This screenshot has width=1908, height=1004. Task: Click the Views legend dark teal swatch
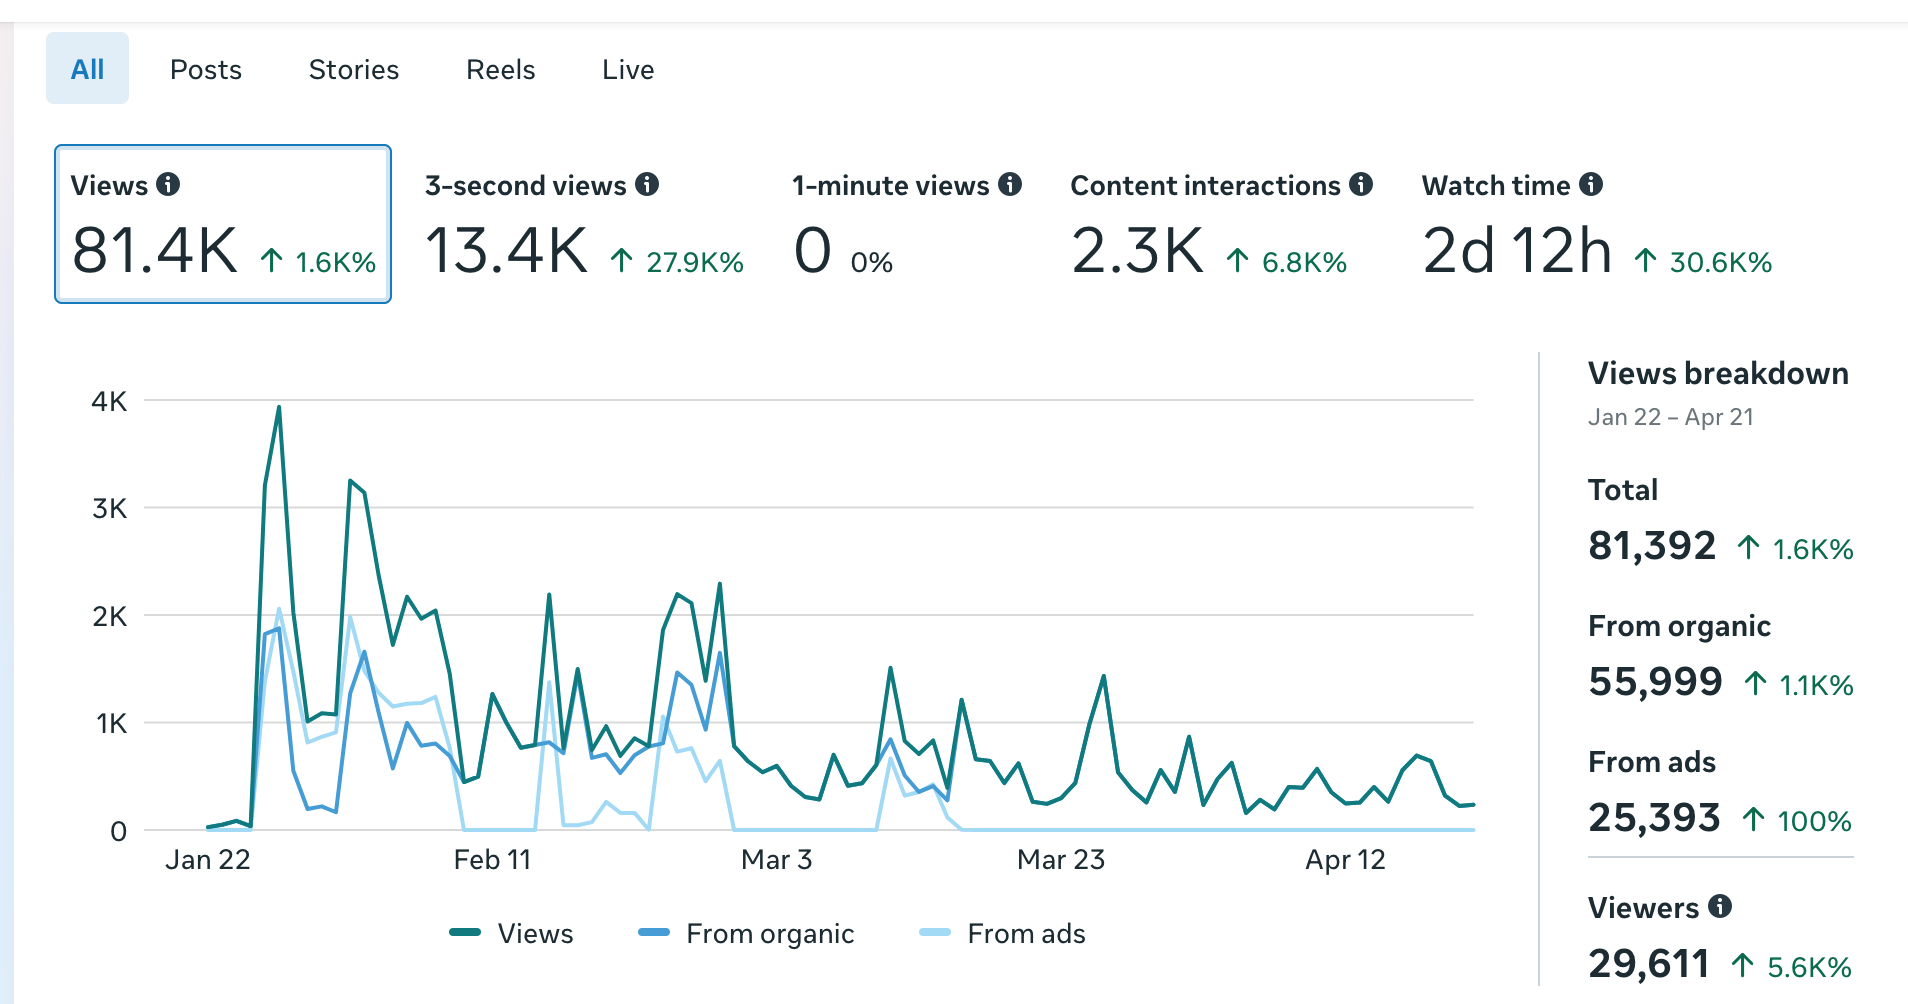coord(465,932)
